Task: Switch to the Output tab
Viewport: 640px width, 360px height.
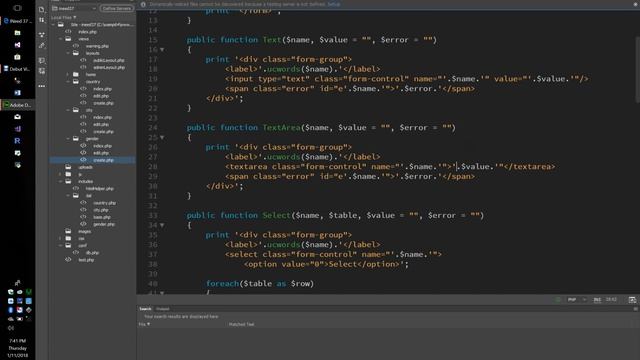Action: (162, 309)
